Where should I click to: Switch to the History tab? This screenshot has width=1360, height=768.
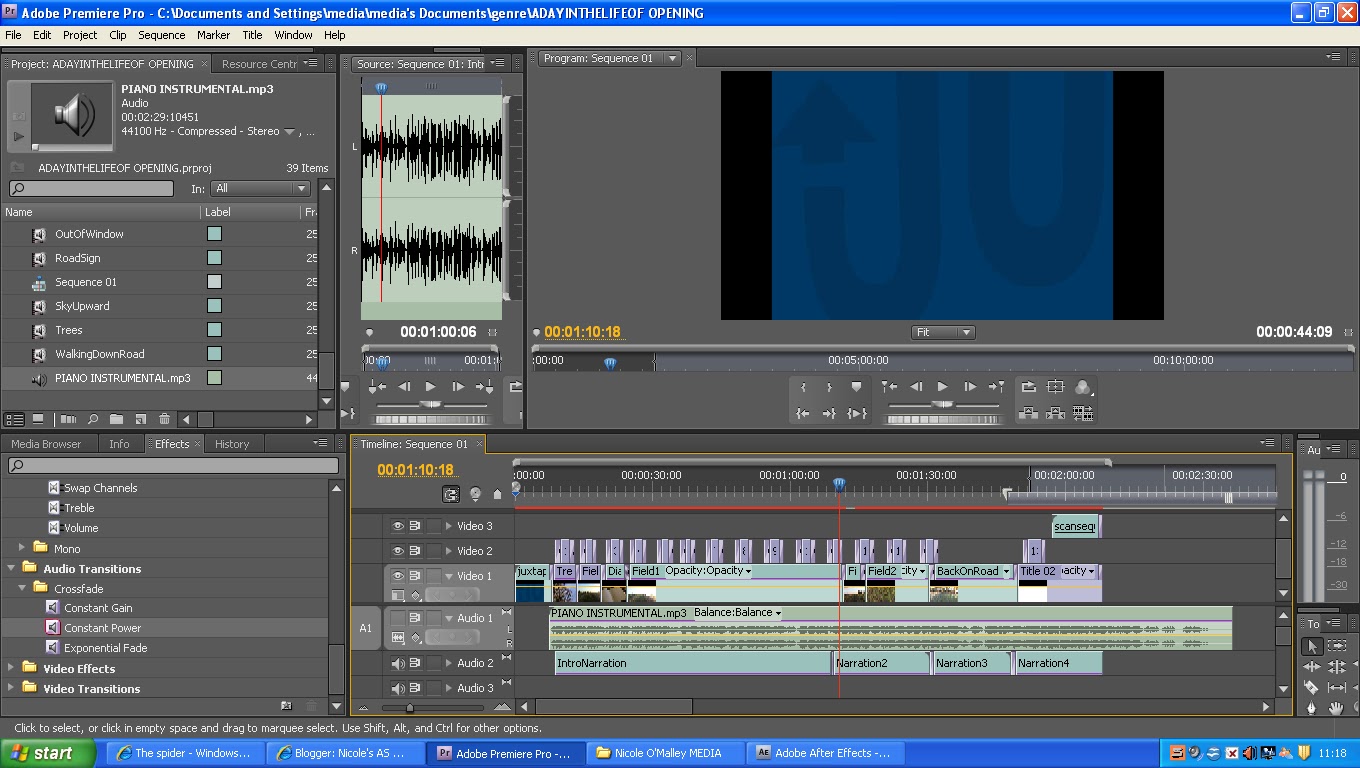click(x=232, y=444)
